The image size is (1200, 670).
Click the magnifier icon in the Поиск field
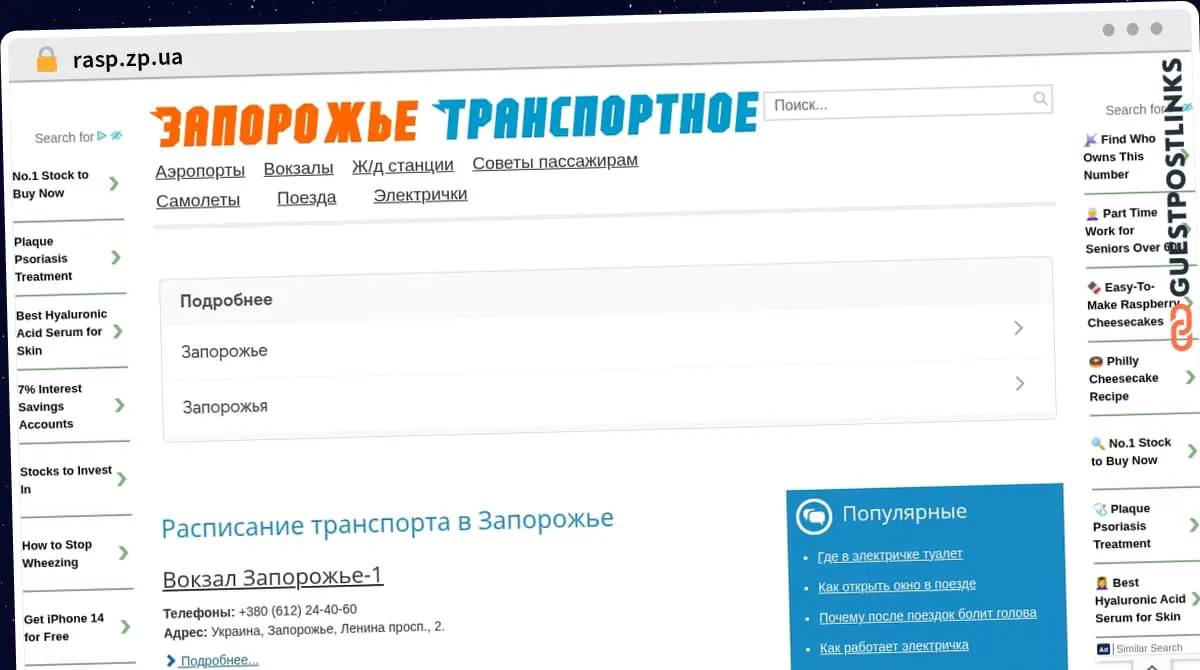click(x=1040, y=99)
